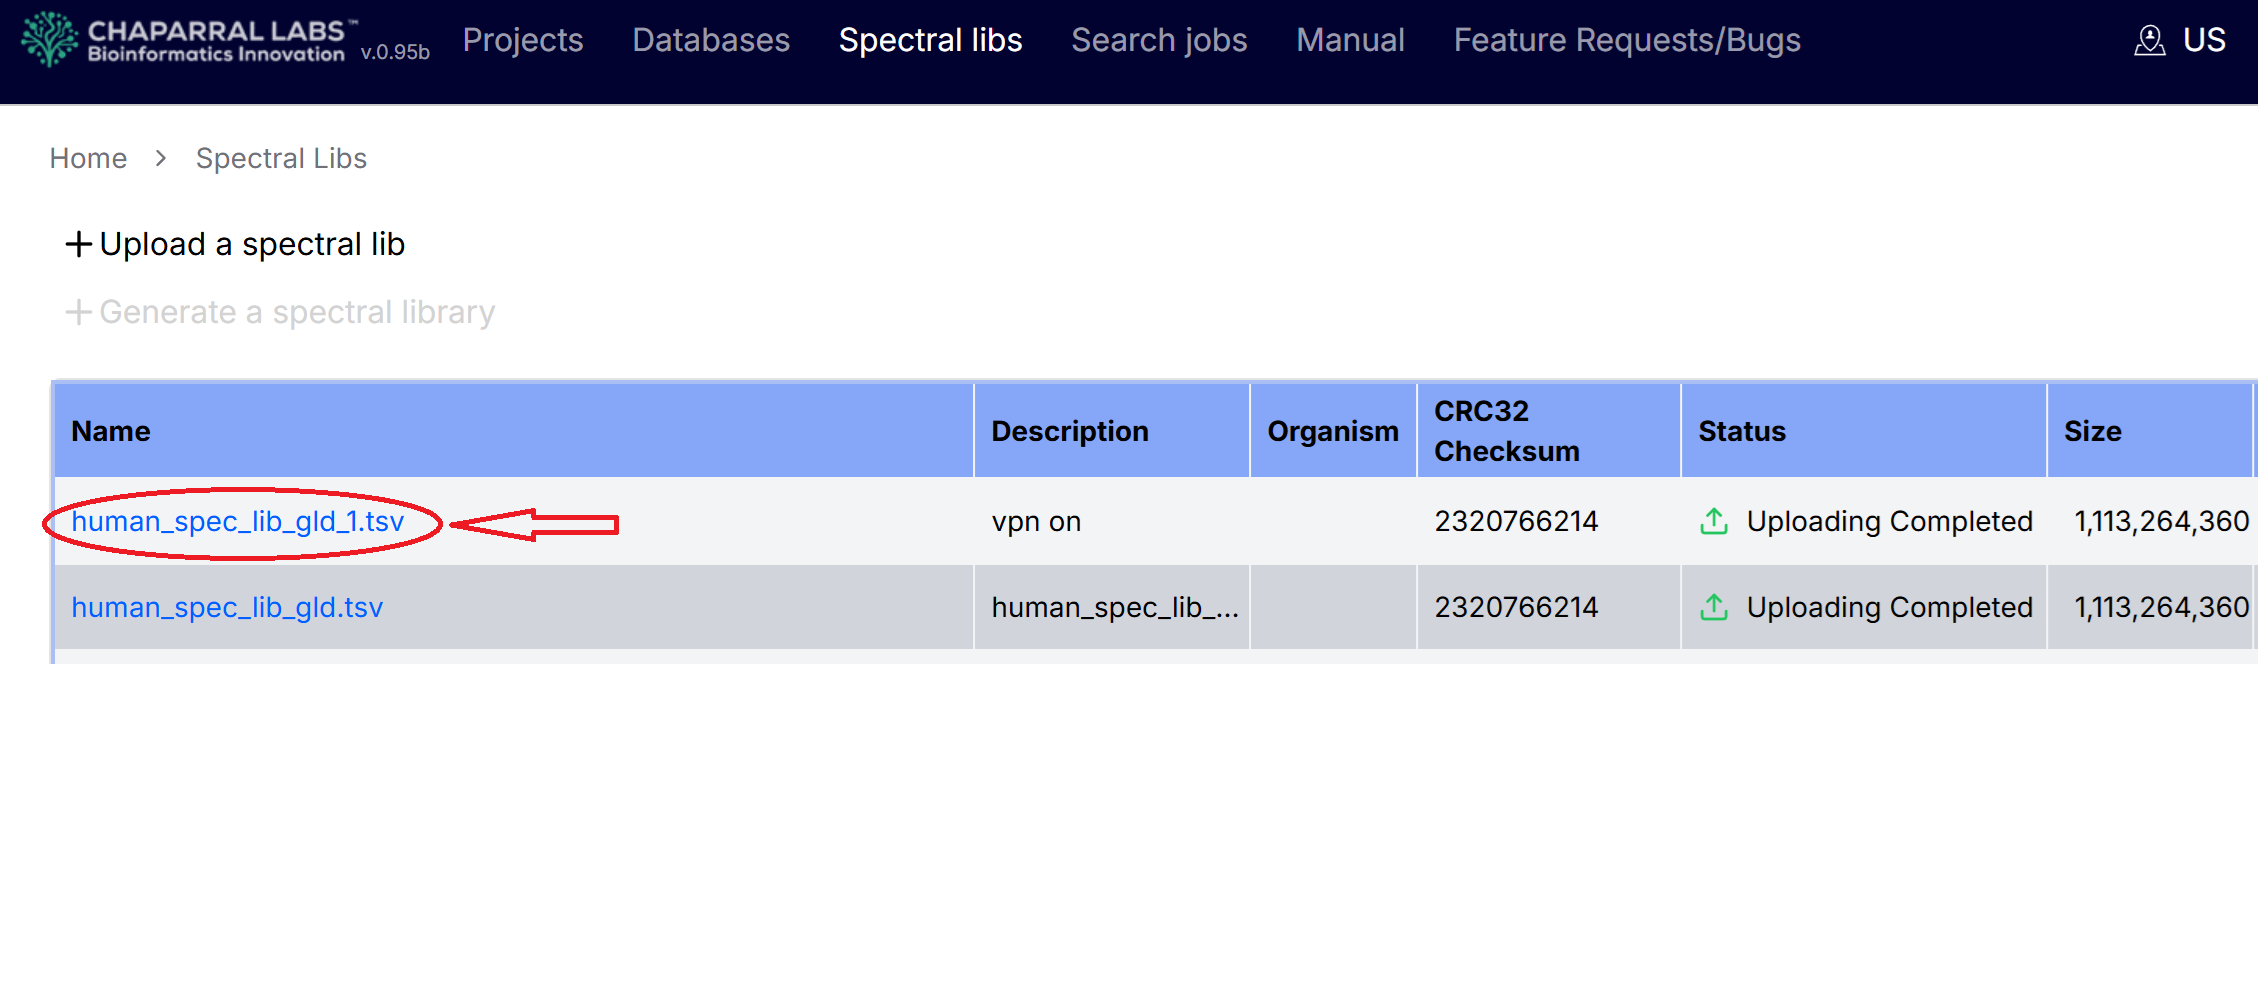Click the breadcrumb chevron separator after Home

161,158
